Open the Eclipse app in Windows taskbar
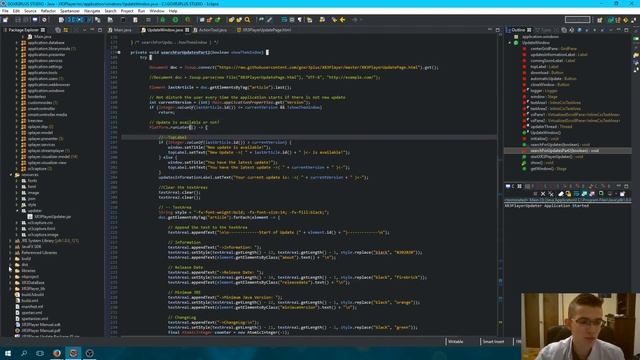Screen dimensions: 640x360 [73, 353]
